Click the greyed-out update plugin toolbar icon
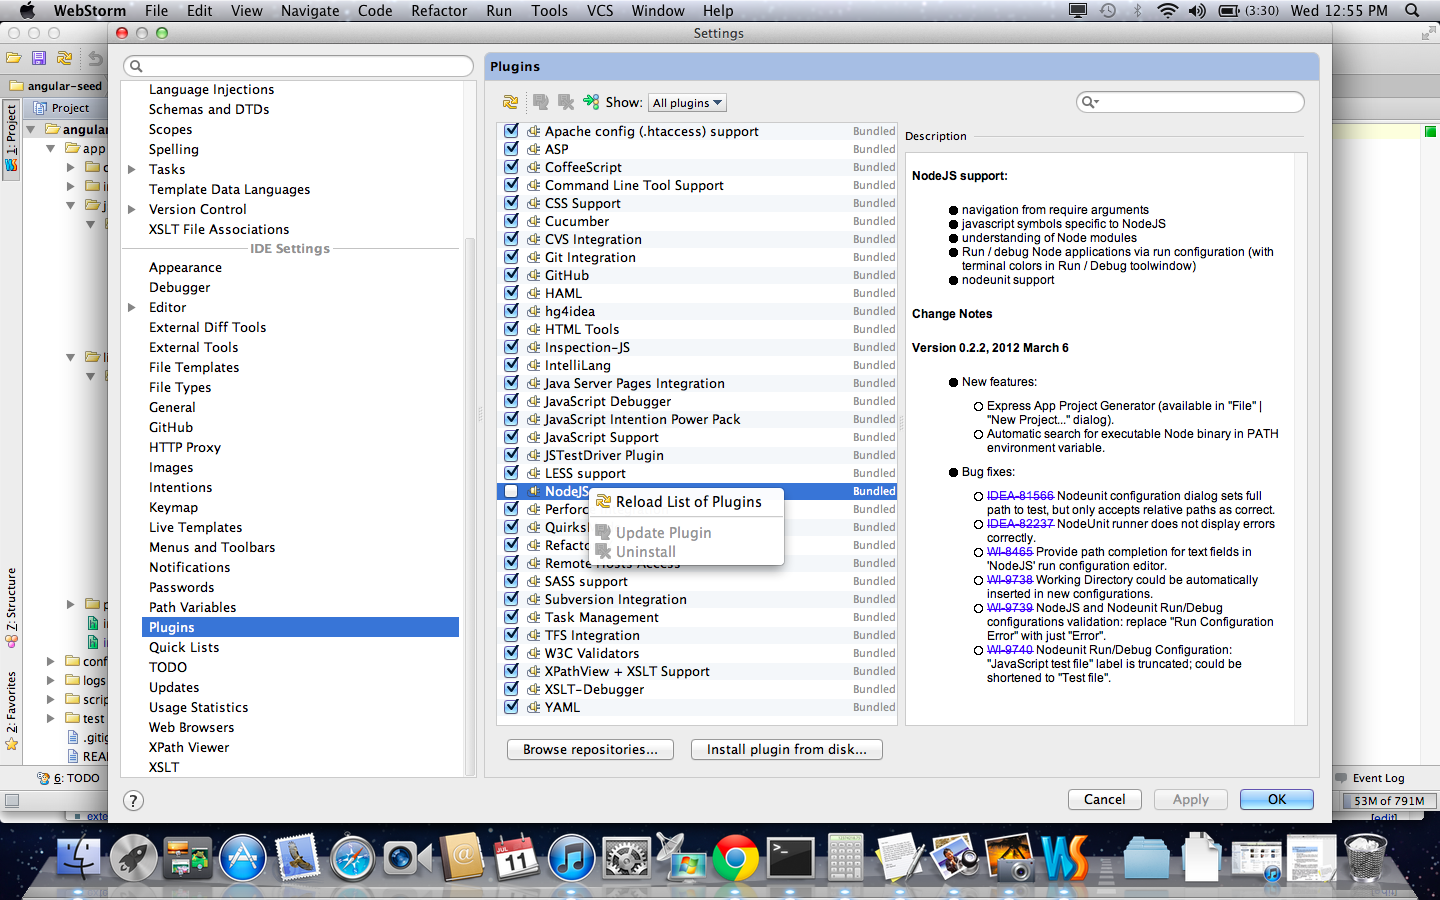The image size is (1440, 900). [x=541, y=102]
